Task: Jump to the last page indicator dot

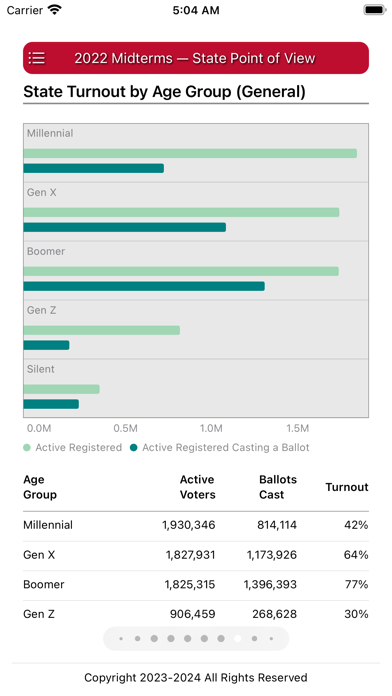Action: coord(271,639)
